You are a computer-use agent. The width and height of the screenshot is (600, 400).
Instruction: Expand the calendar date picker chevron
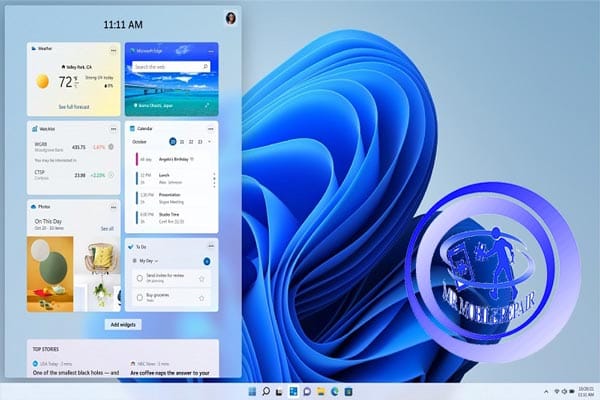[x=209, y=142]
